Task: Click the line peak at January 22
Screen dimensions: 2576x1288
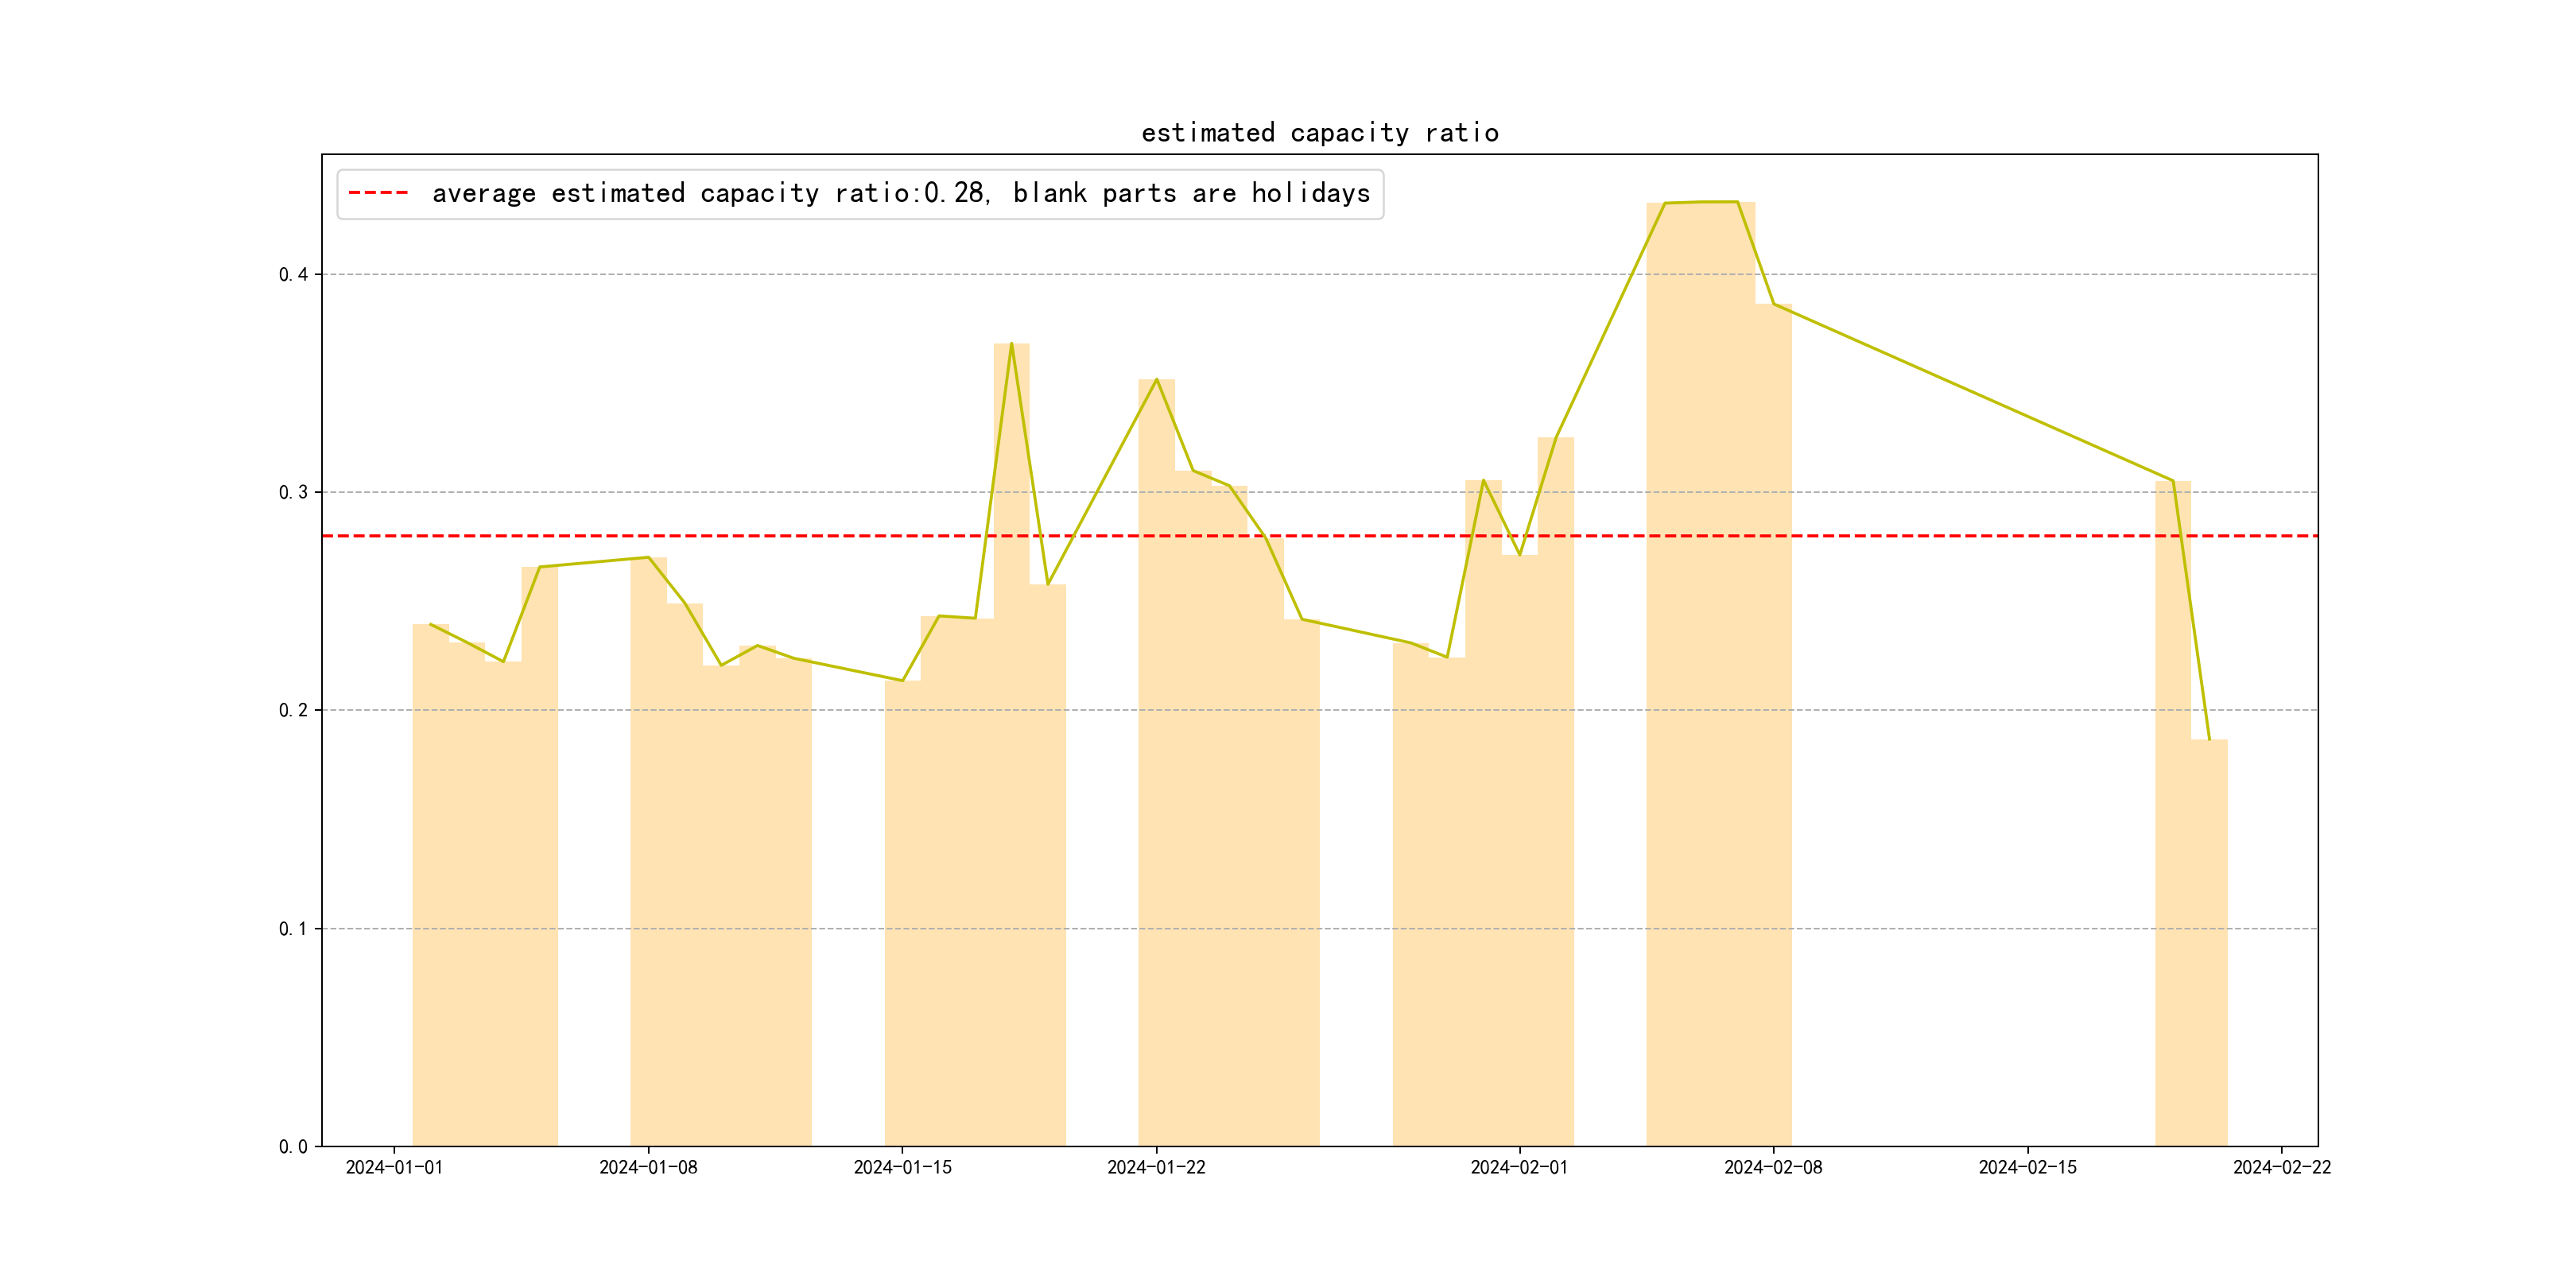Action: click(1156, 380)
